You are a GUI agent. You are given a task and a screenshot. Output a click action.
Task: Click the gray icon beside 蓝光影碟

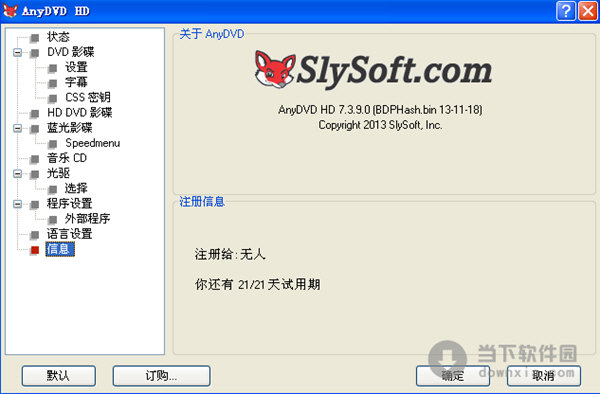(35, 129)
